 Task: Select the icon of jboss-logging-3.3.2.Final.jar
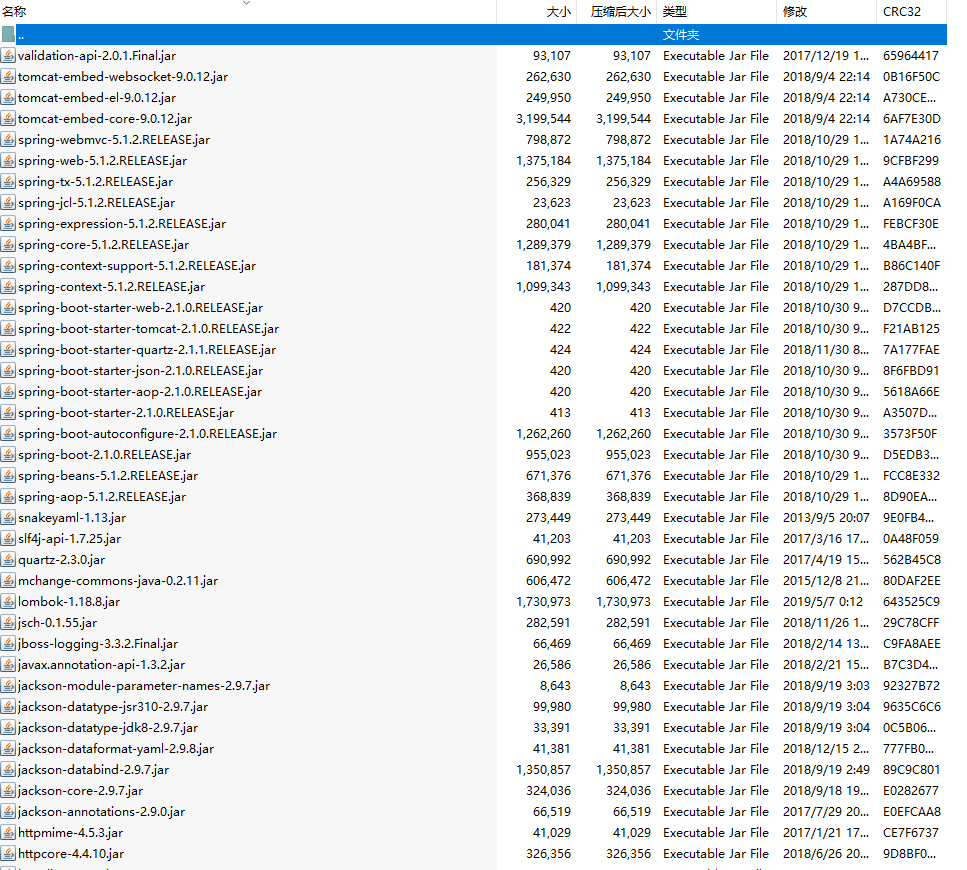pos(8,643)
